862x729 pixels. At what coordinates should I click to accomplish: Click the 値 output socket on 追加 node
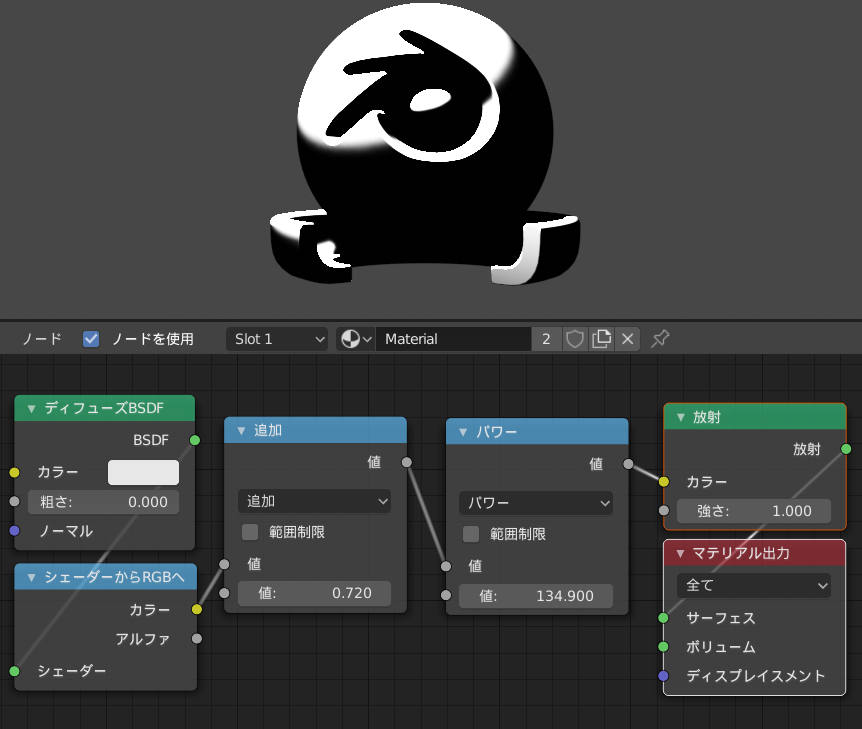(x=407, y=462)
